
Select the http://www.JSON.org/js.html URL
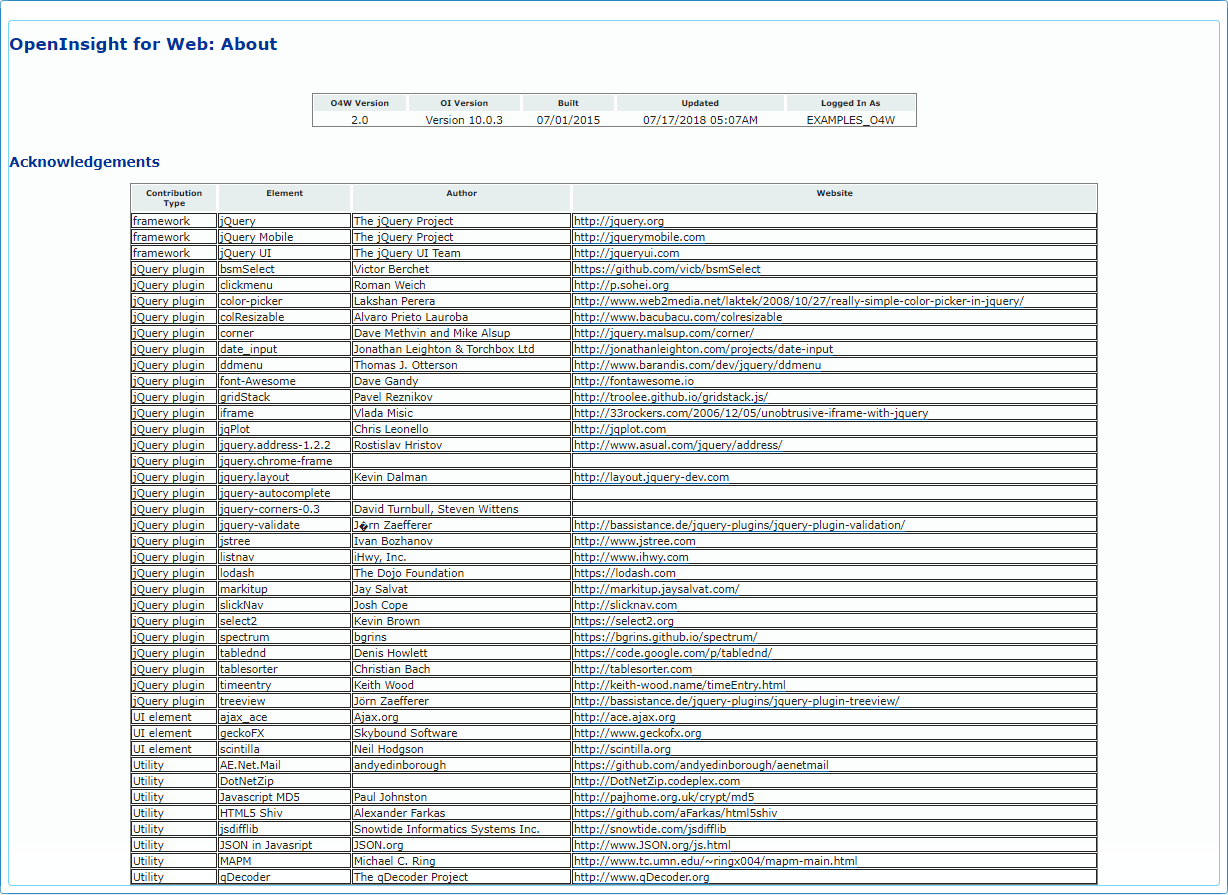point(652,845)
